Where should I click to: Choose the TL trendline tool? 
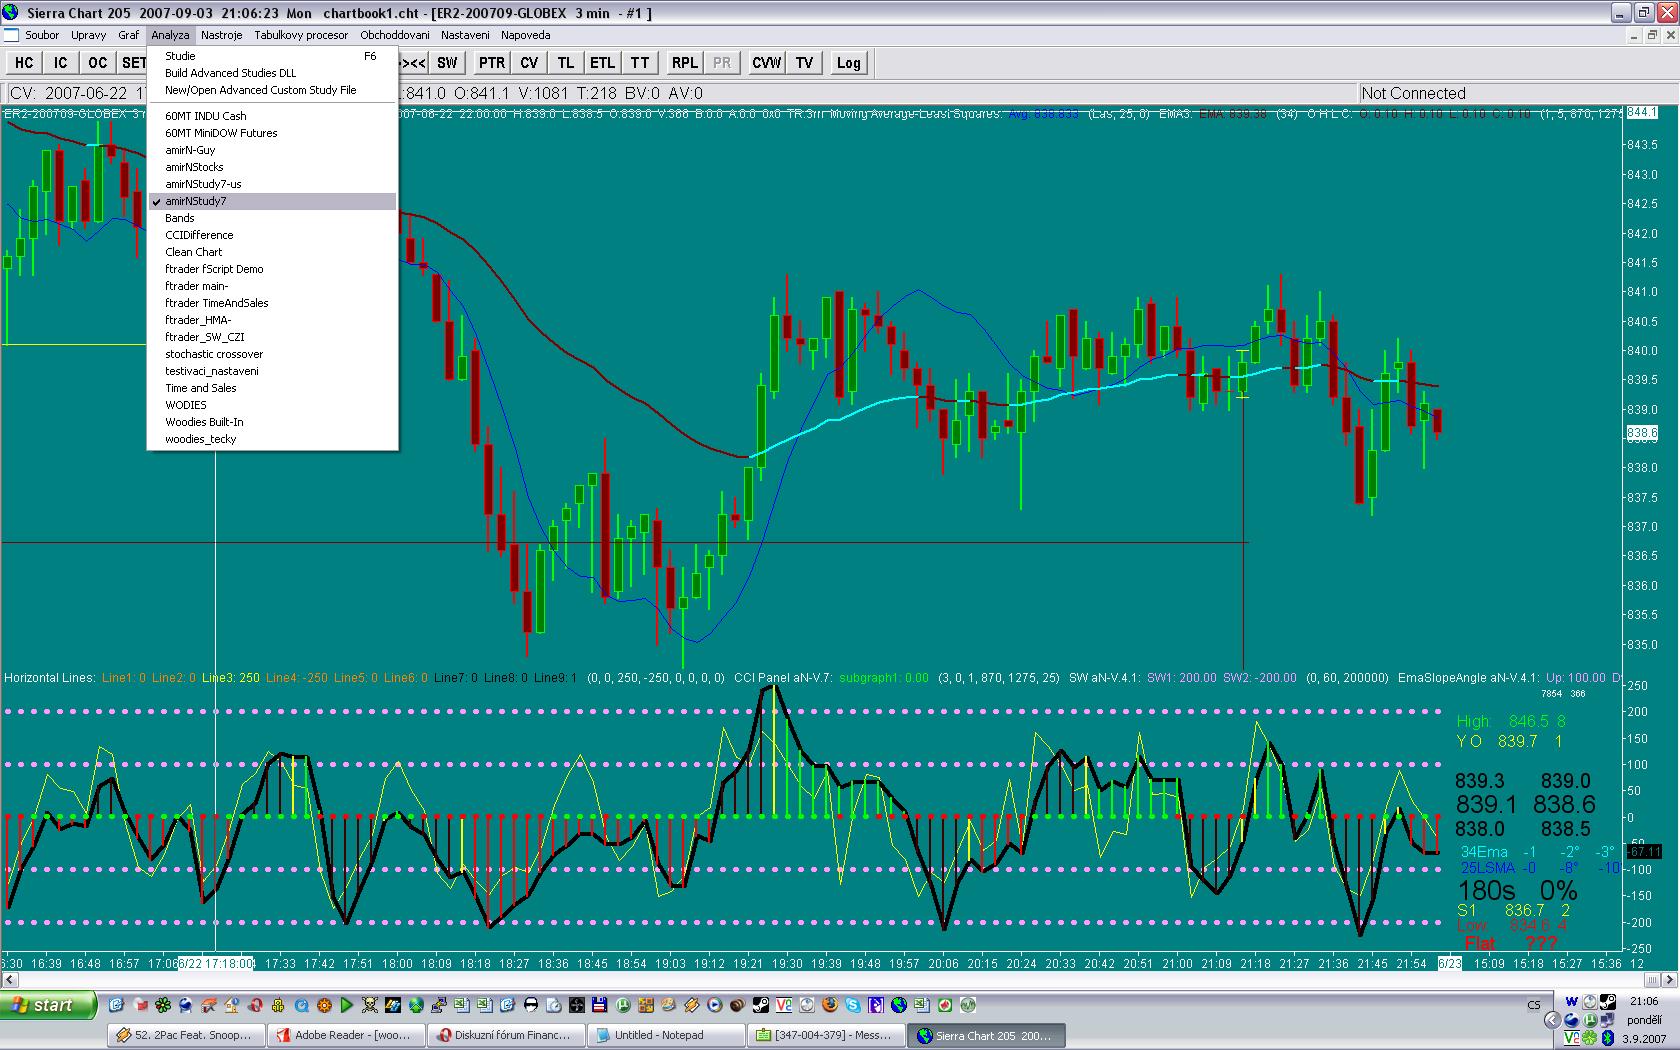point(566,63)
